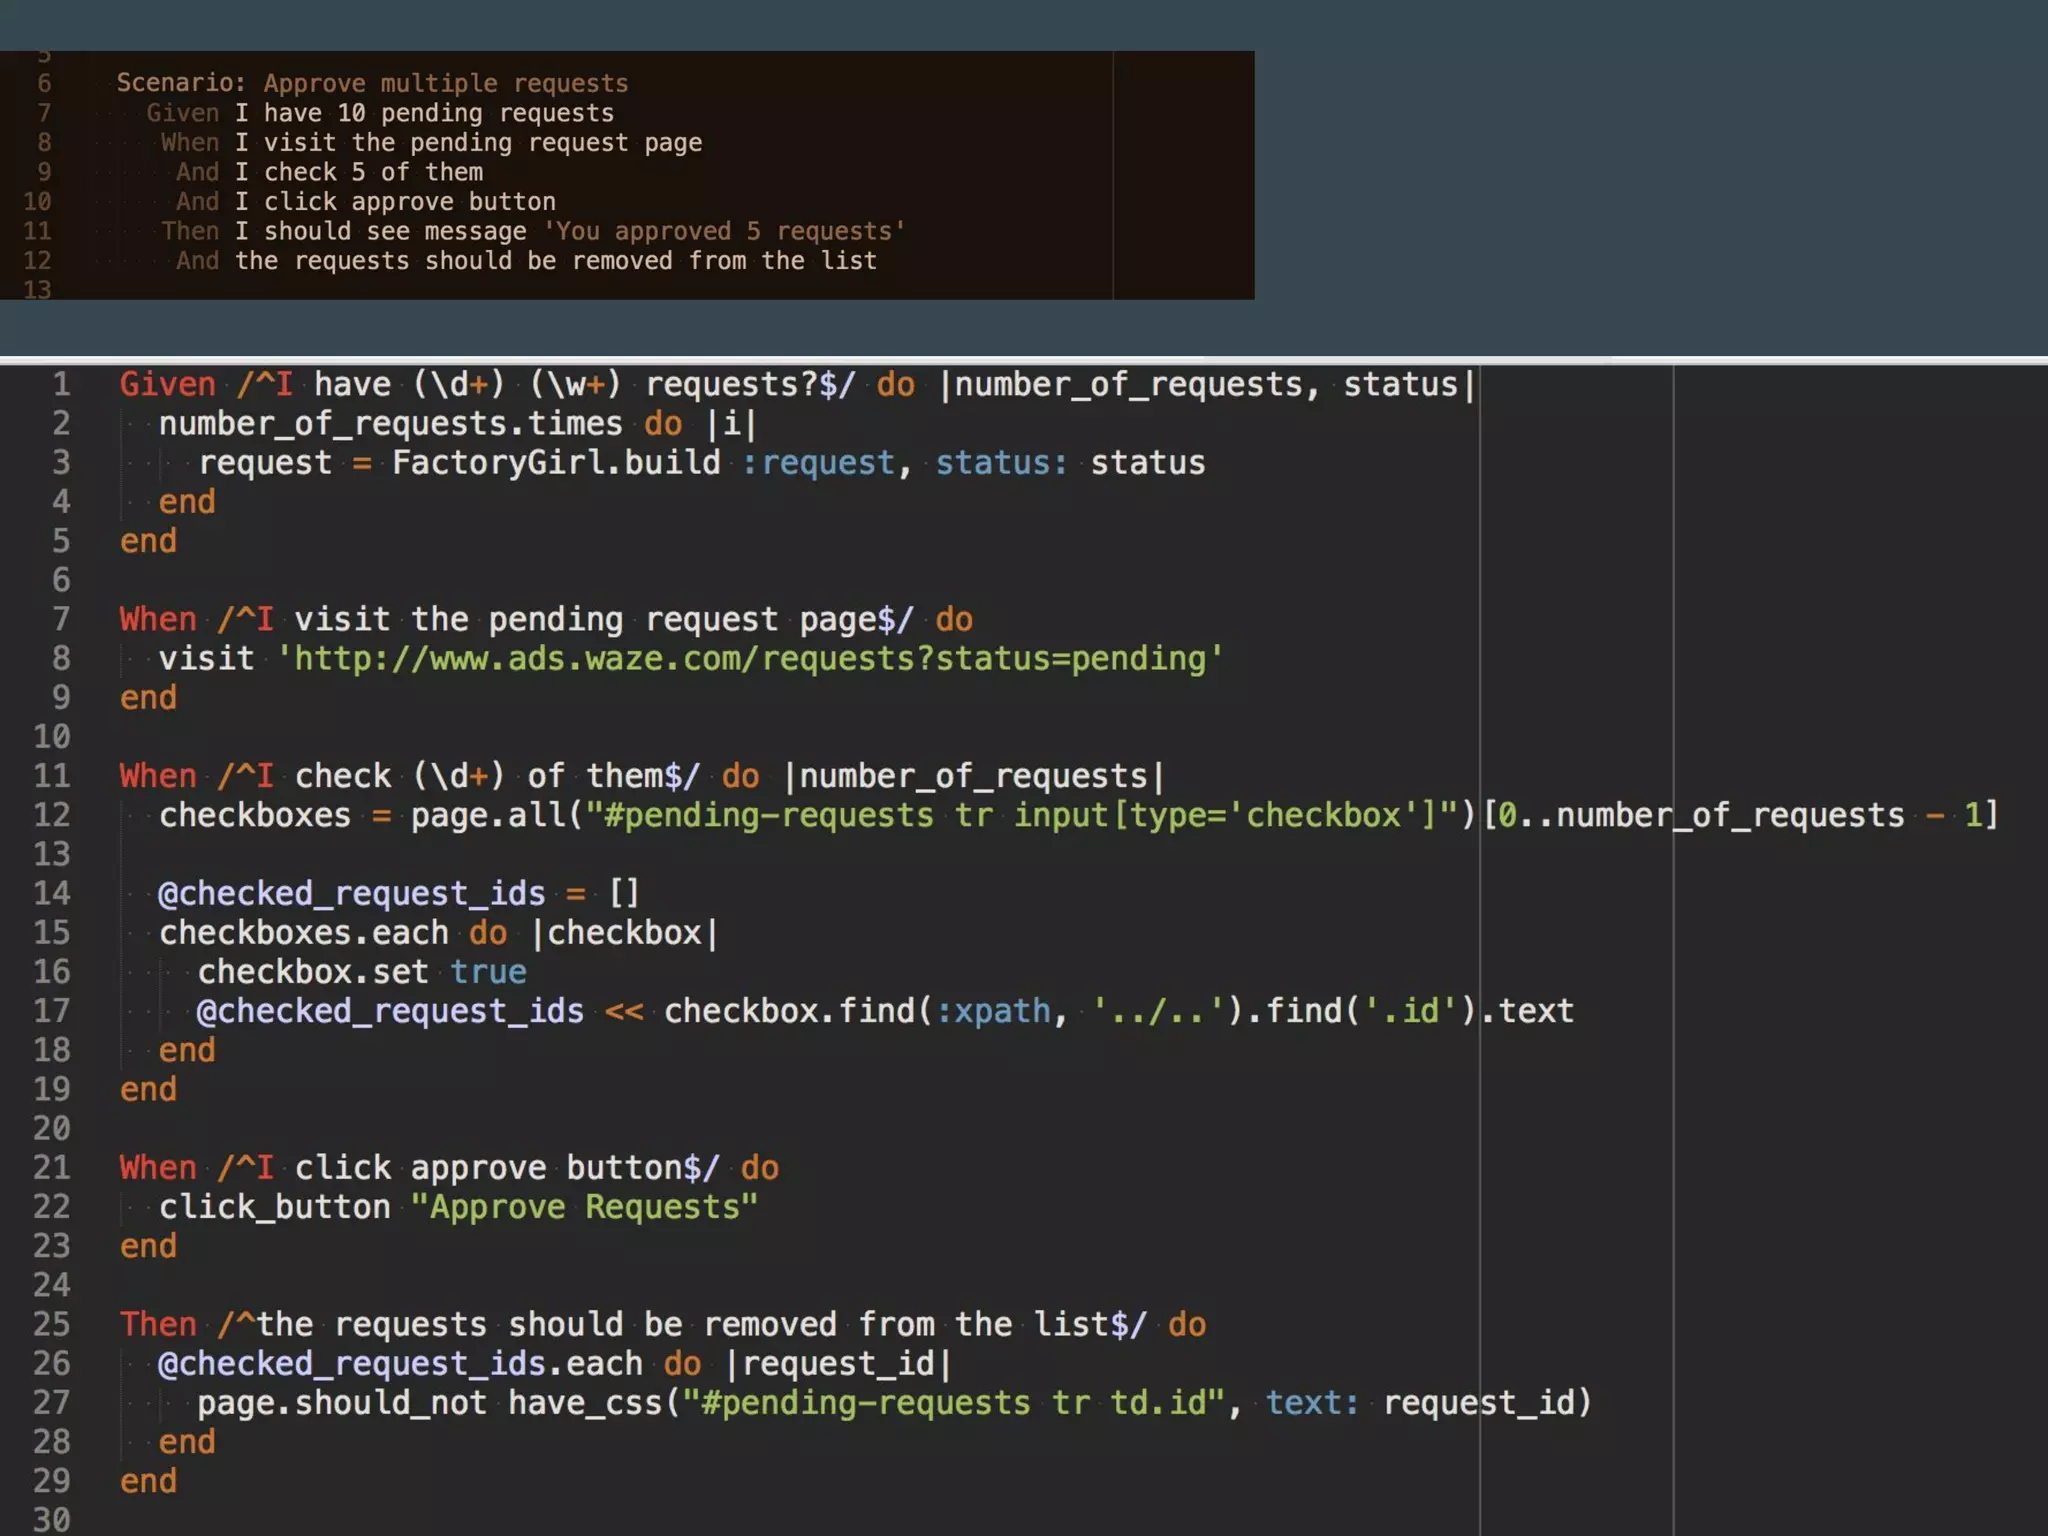Click the 'Approve Requests' string literal

coord(584,1207)
